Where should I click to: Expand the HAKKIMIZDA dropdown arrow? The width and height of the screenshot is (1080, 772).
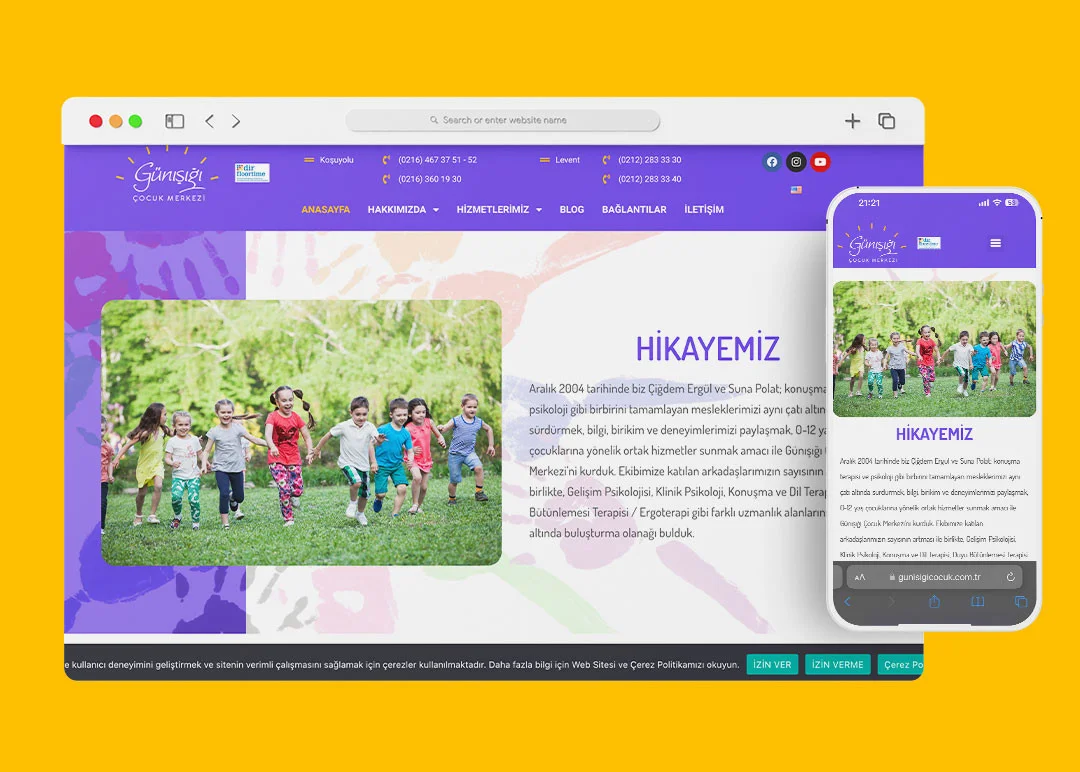point(436,210)
